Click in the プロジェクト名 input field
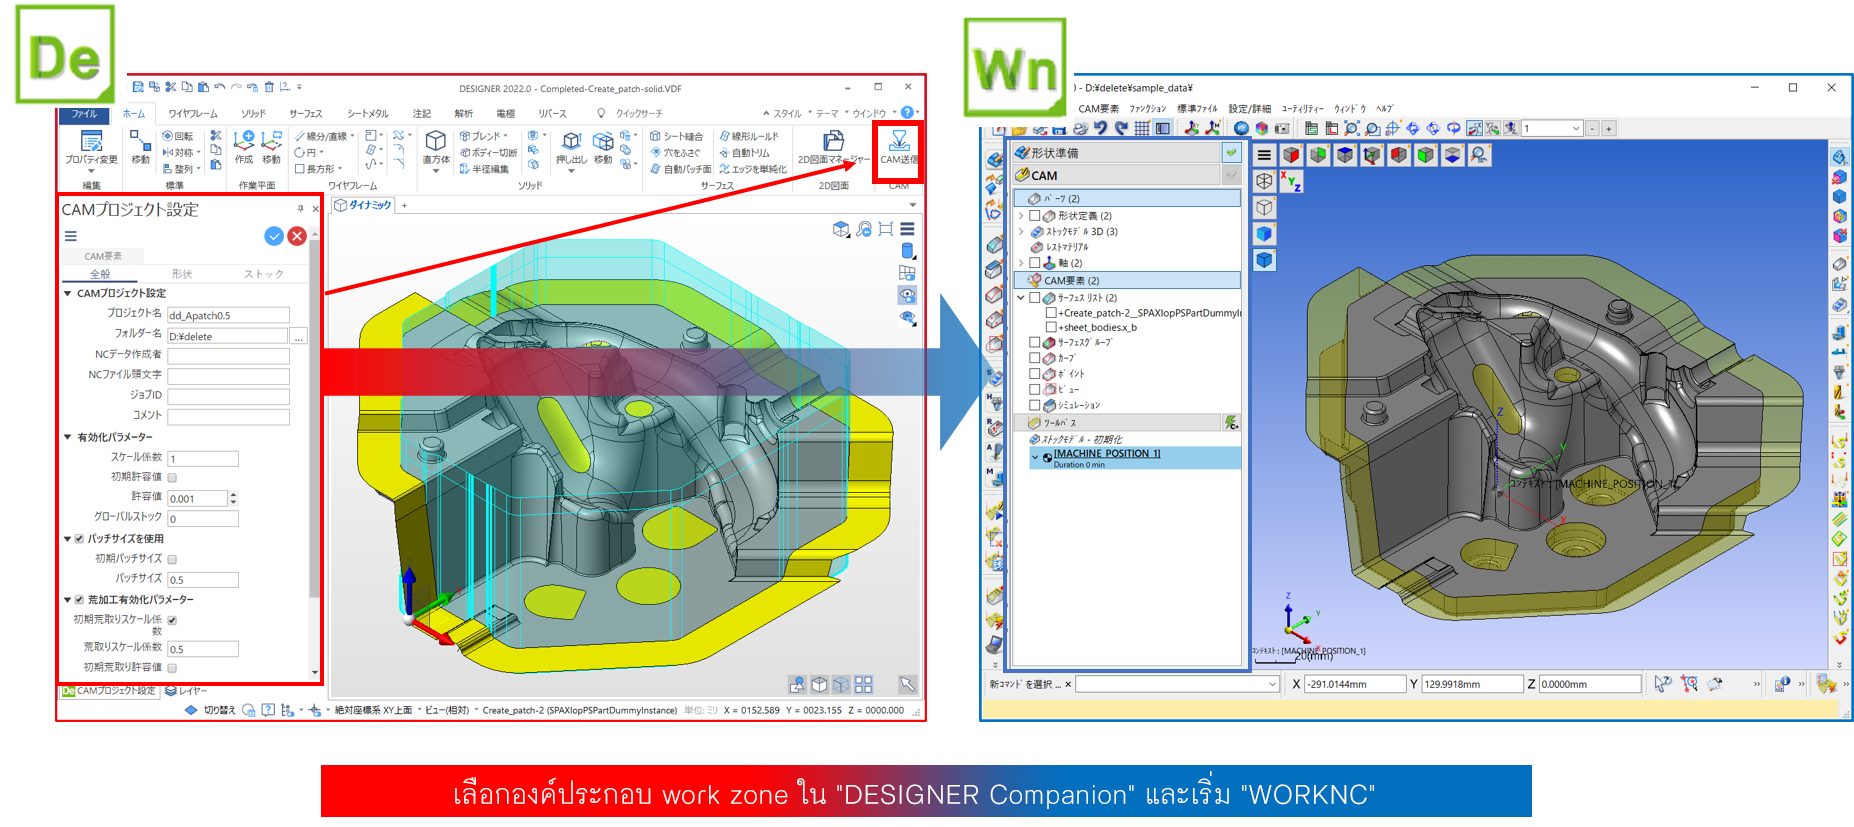 (x=228, y=315)
